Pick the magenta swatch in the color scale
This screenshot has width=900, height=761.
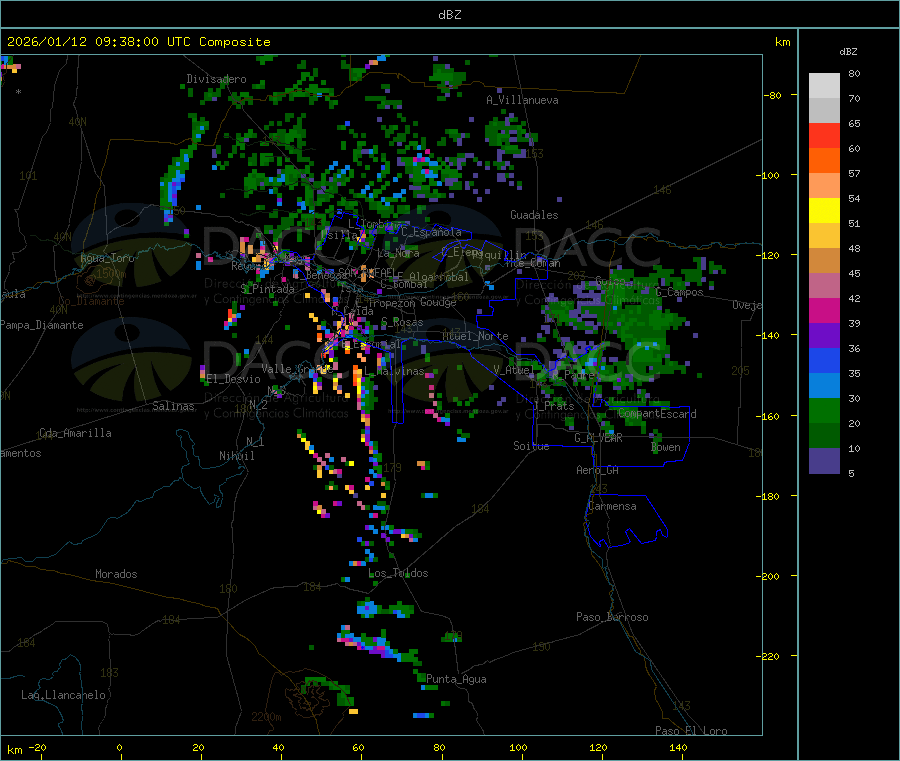(824, 310)
